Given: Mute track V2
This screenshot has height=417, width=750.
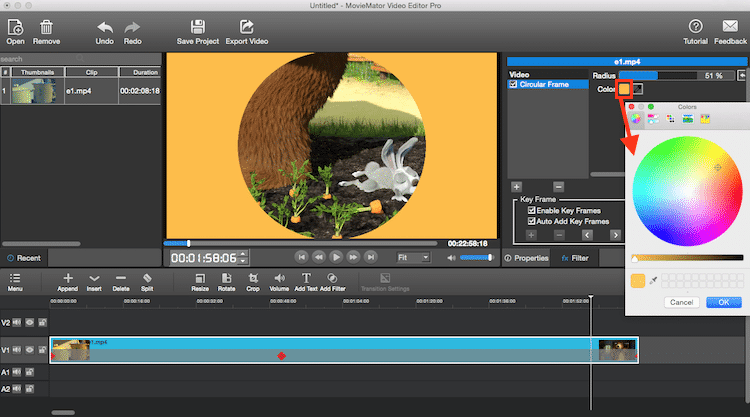Looking at the screenshot, I should 17,322.
